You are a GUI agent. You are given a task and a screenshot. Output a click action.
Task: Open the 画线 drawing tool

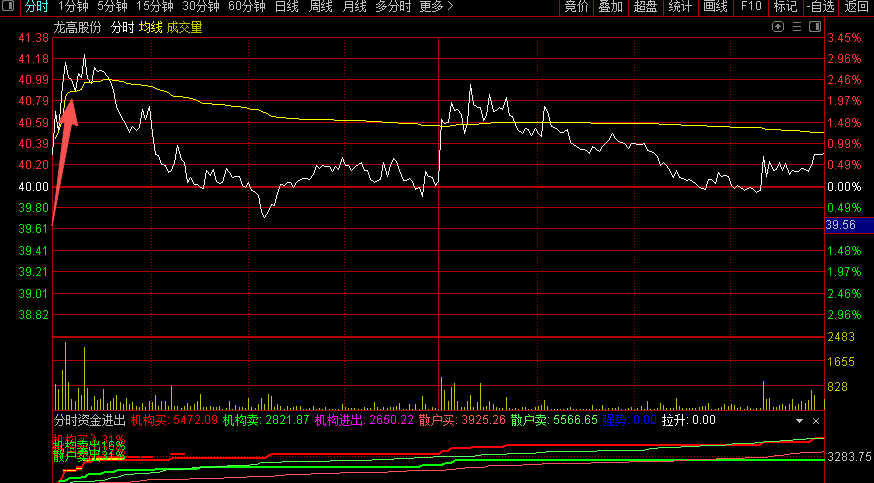coord(715,7)
